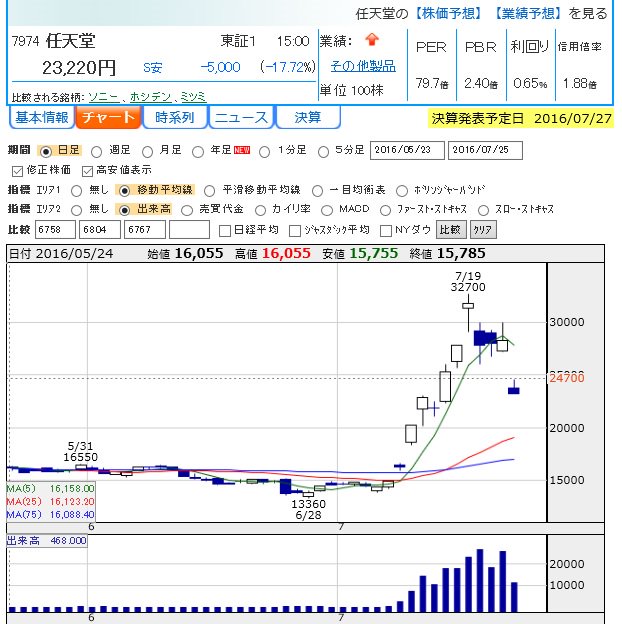Open the チャート tab
The image size is (622, 624).
click(x=108, y=117)
